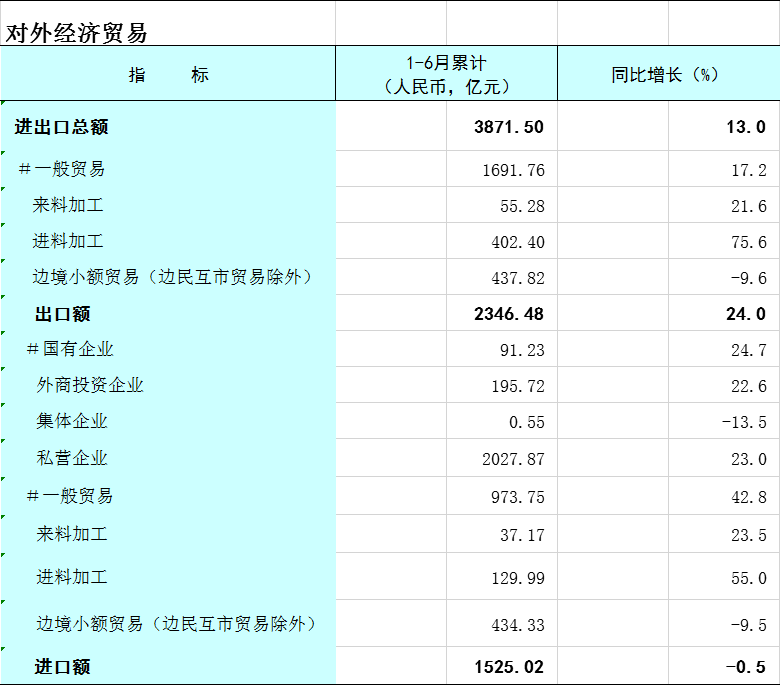
Task: Select the 进口额 row label
Action: click(x=63, y=667)
